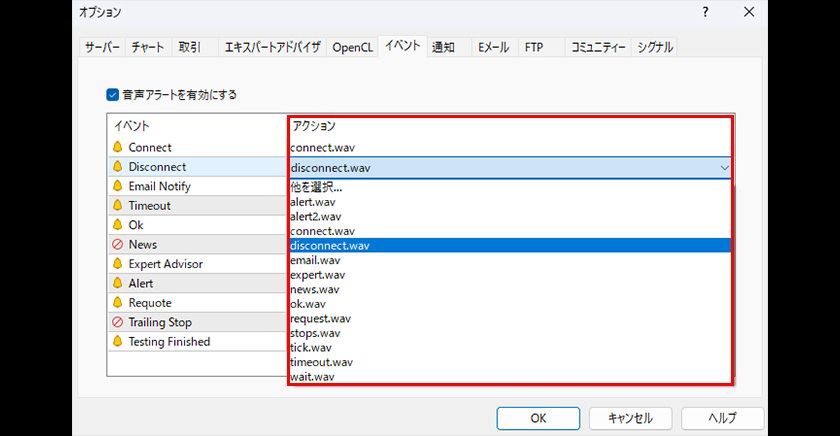The height and width of the screenshot is (436, 840).
Task: Switch to the サーバー tab
Action: tap(102, 47)
